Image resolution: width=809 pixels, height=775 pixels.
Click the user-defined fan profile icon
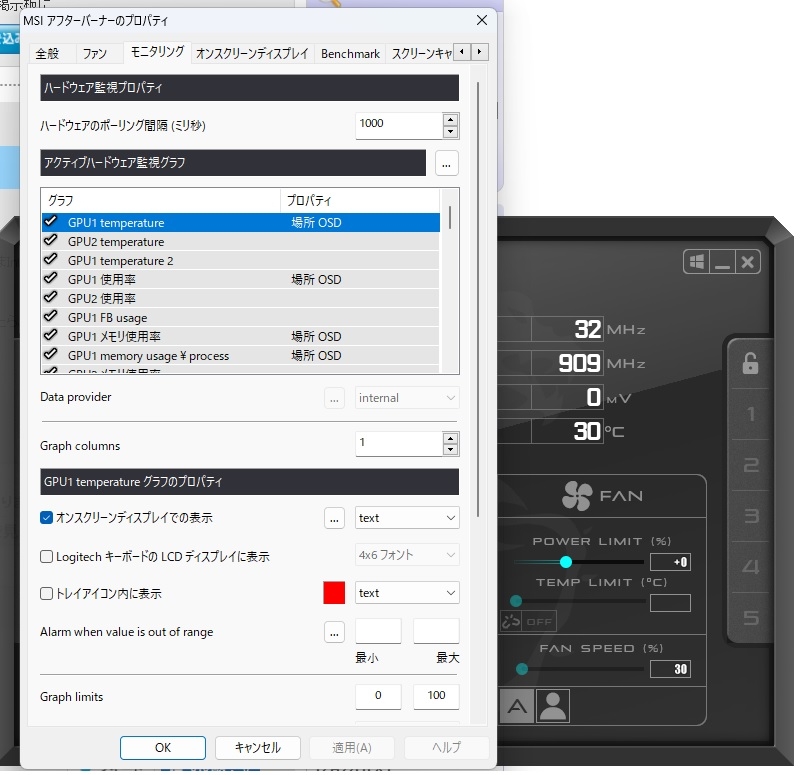click(553, 706)
